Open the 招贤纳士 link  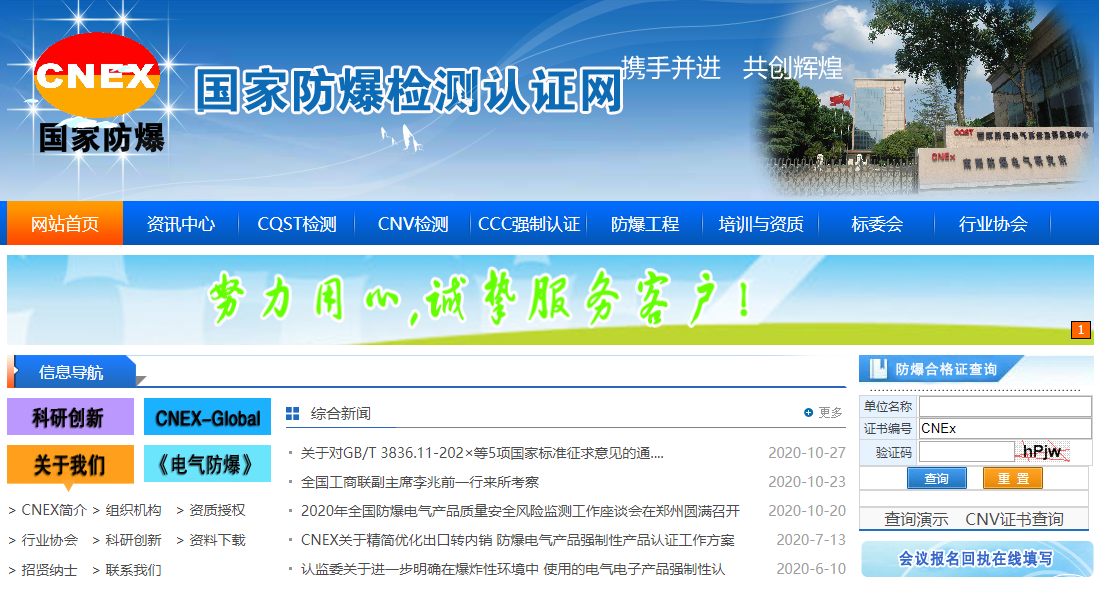49,569
